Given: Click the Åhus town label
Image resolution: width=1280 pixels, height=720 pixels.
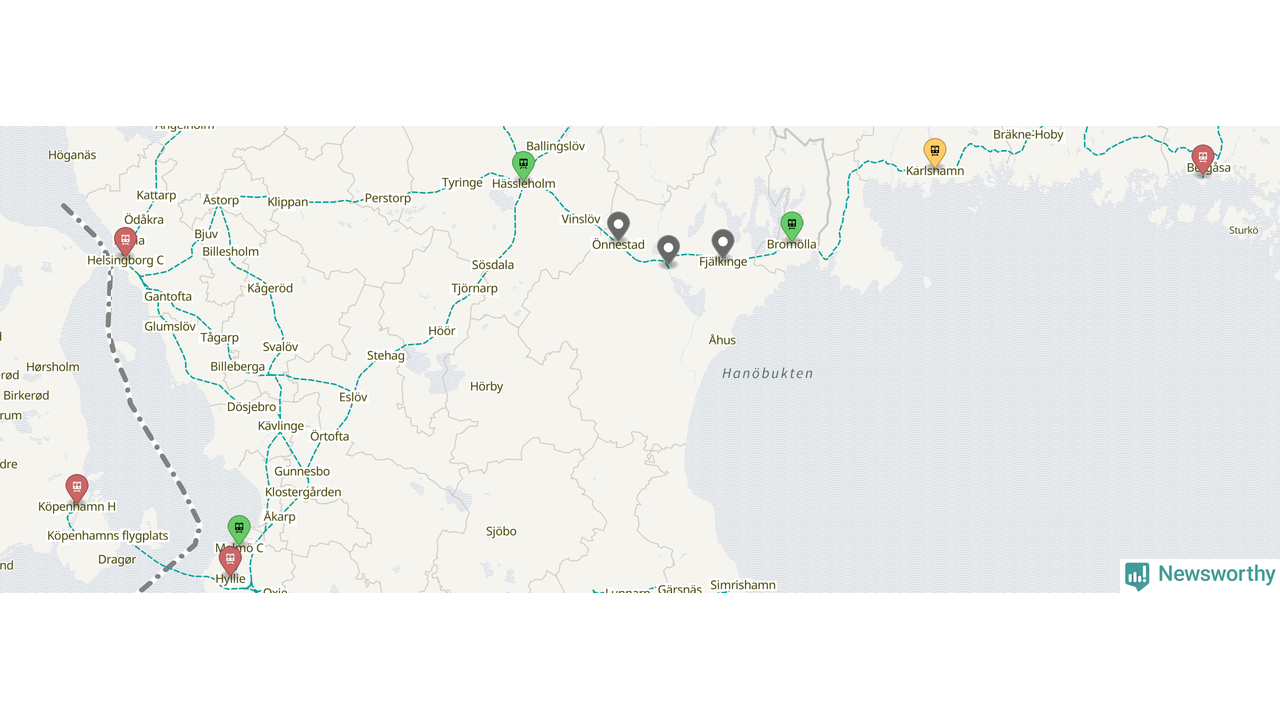Looking at the screenshot, I should point(722,340).
